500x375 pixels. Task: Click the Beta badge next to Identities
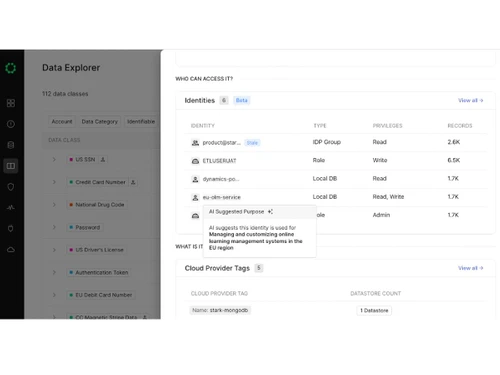click(x=242, y=100)
